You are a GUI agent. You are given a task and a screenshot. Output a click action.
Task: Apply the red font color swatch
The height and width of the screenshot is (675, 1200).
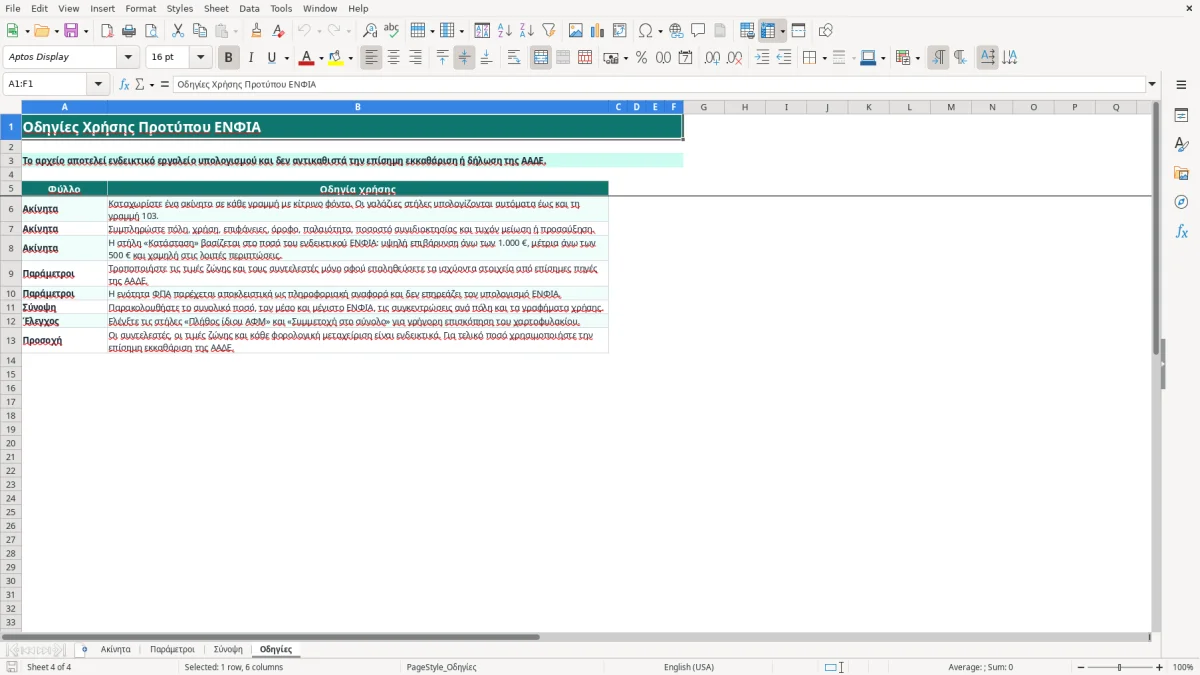(x=306, y=58)
